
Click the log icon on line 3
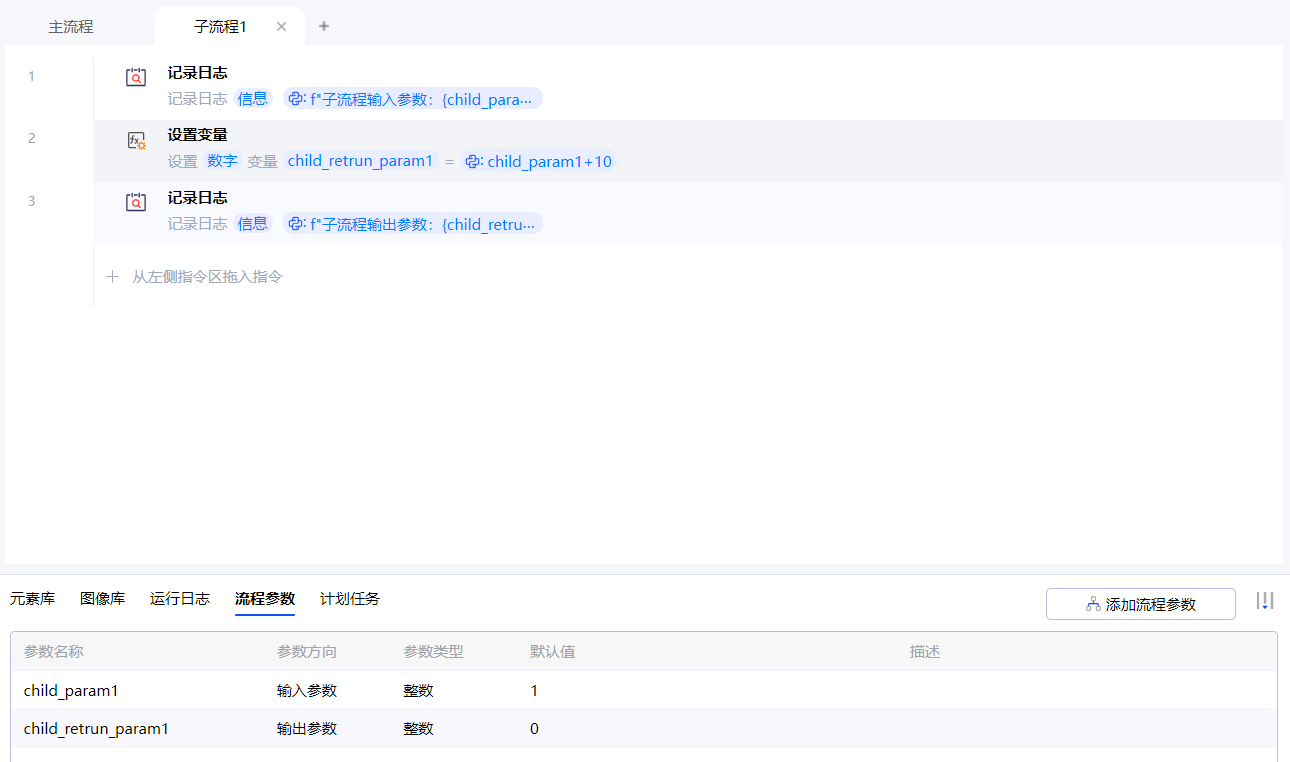coord(136,202)
